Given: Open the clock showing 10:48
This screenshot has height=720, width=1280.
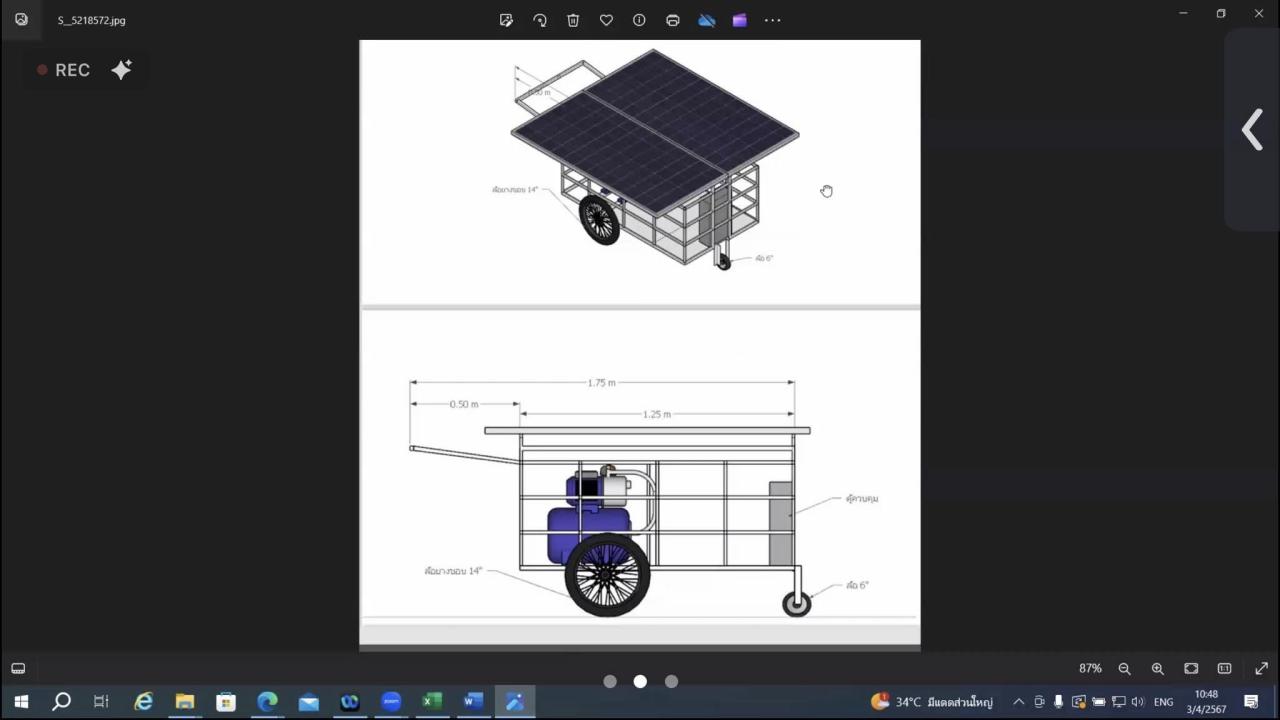Looking at the screenshot, I should pyautogui.click(x=1206, y=702).
